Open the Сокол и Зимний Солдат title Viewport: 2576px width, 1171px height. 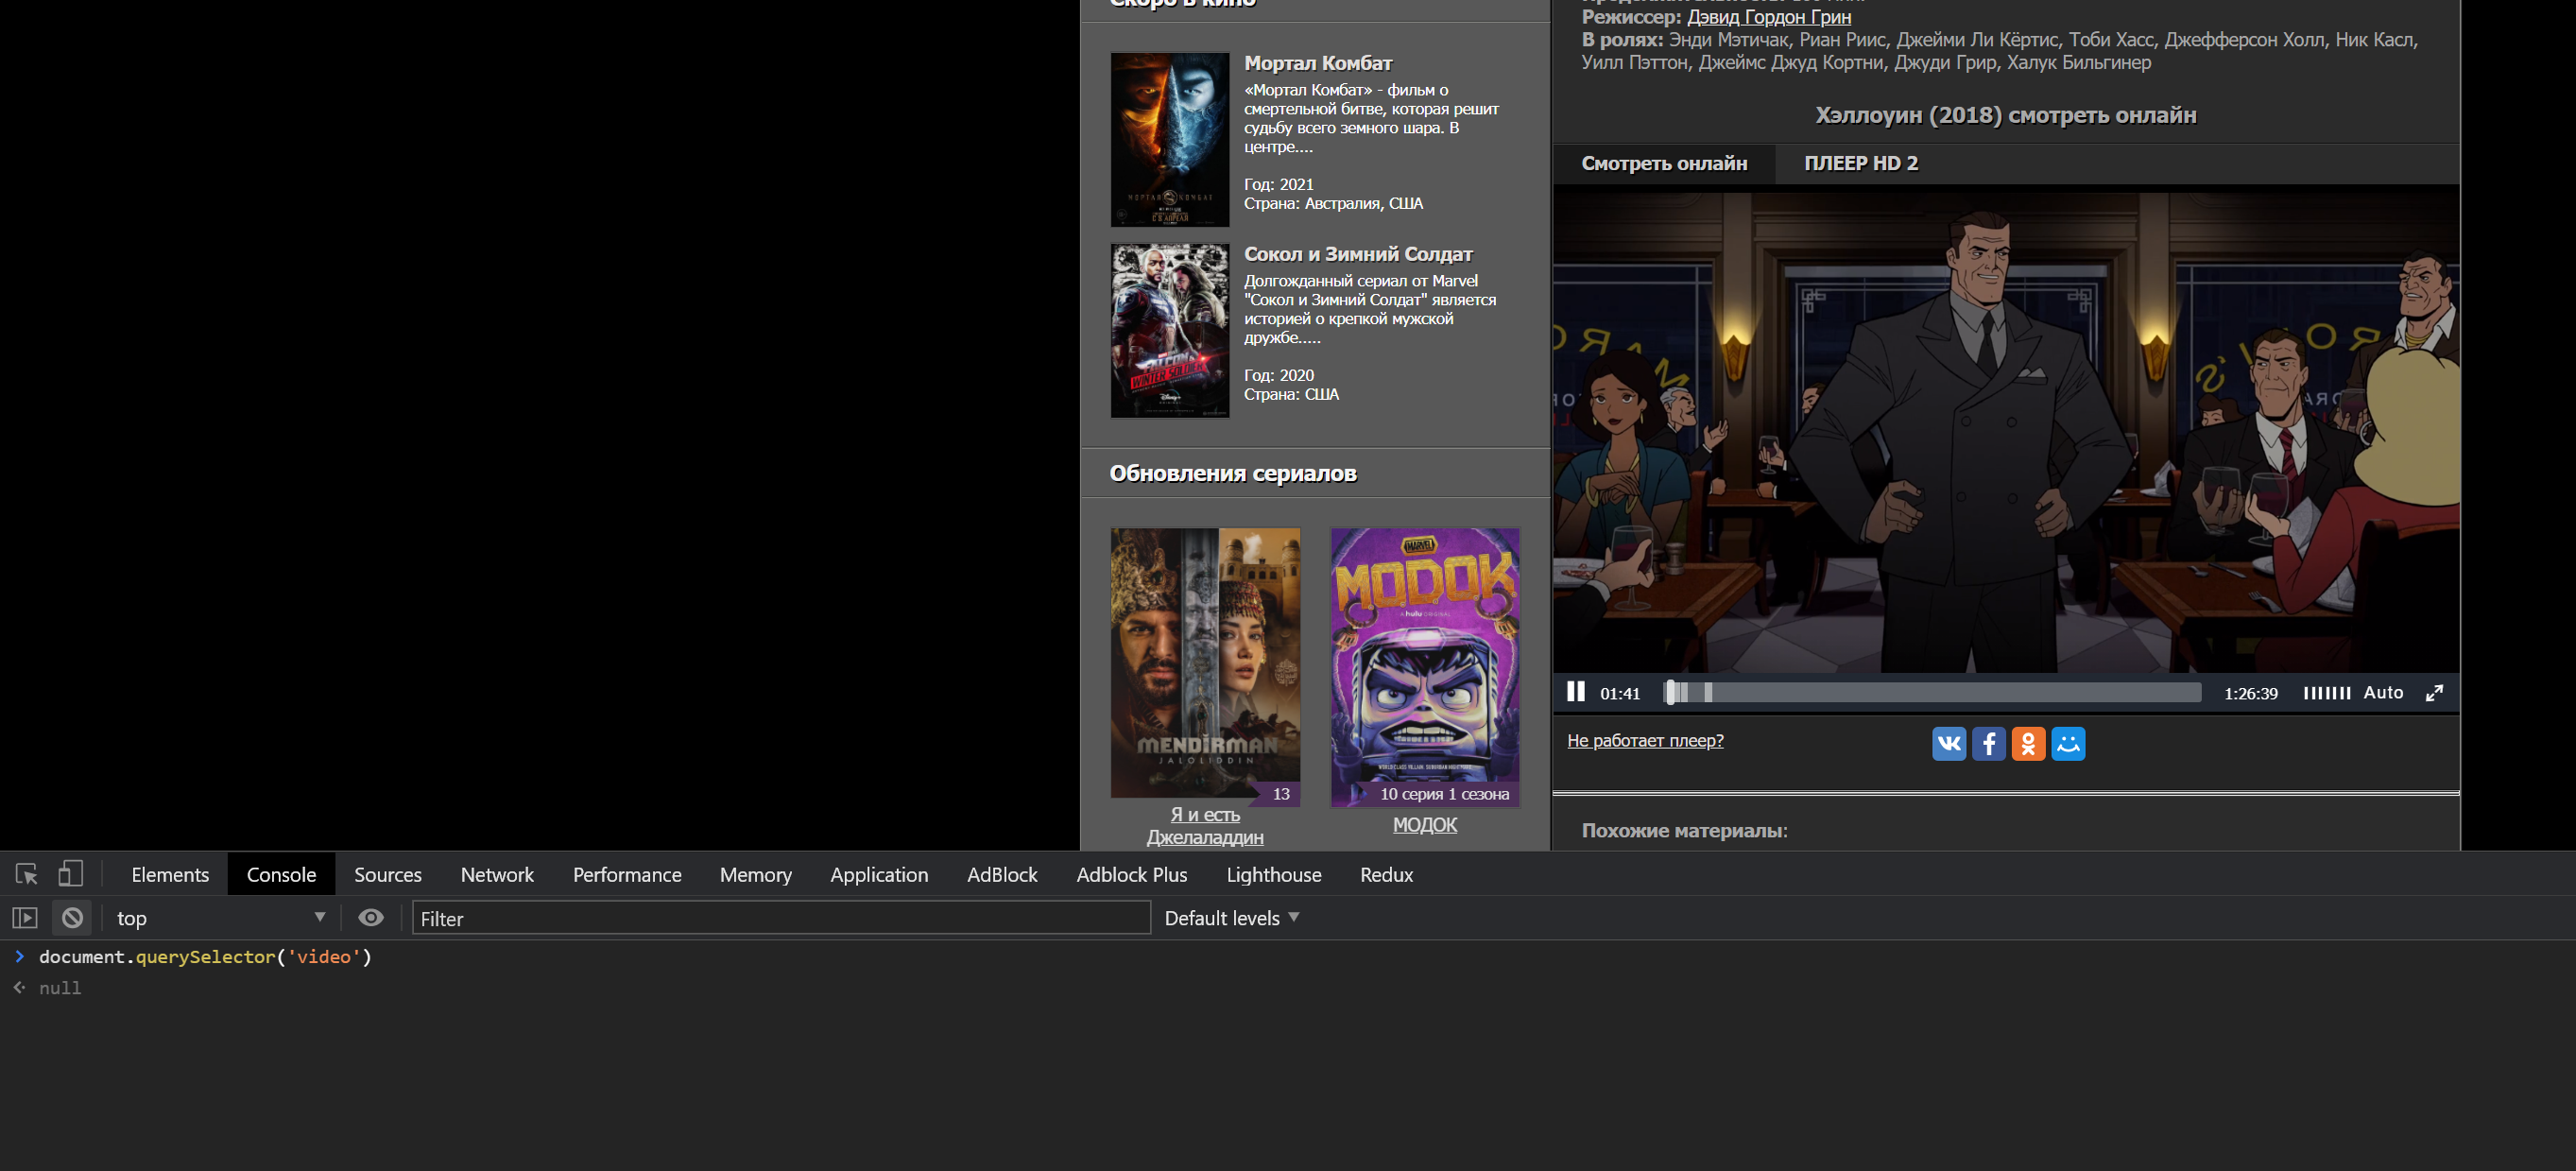click(x=1358, y=254)
